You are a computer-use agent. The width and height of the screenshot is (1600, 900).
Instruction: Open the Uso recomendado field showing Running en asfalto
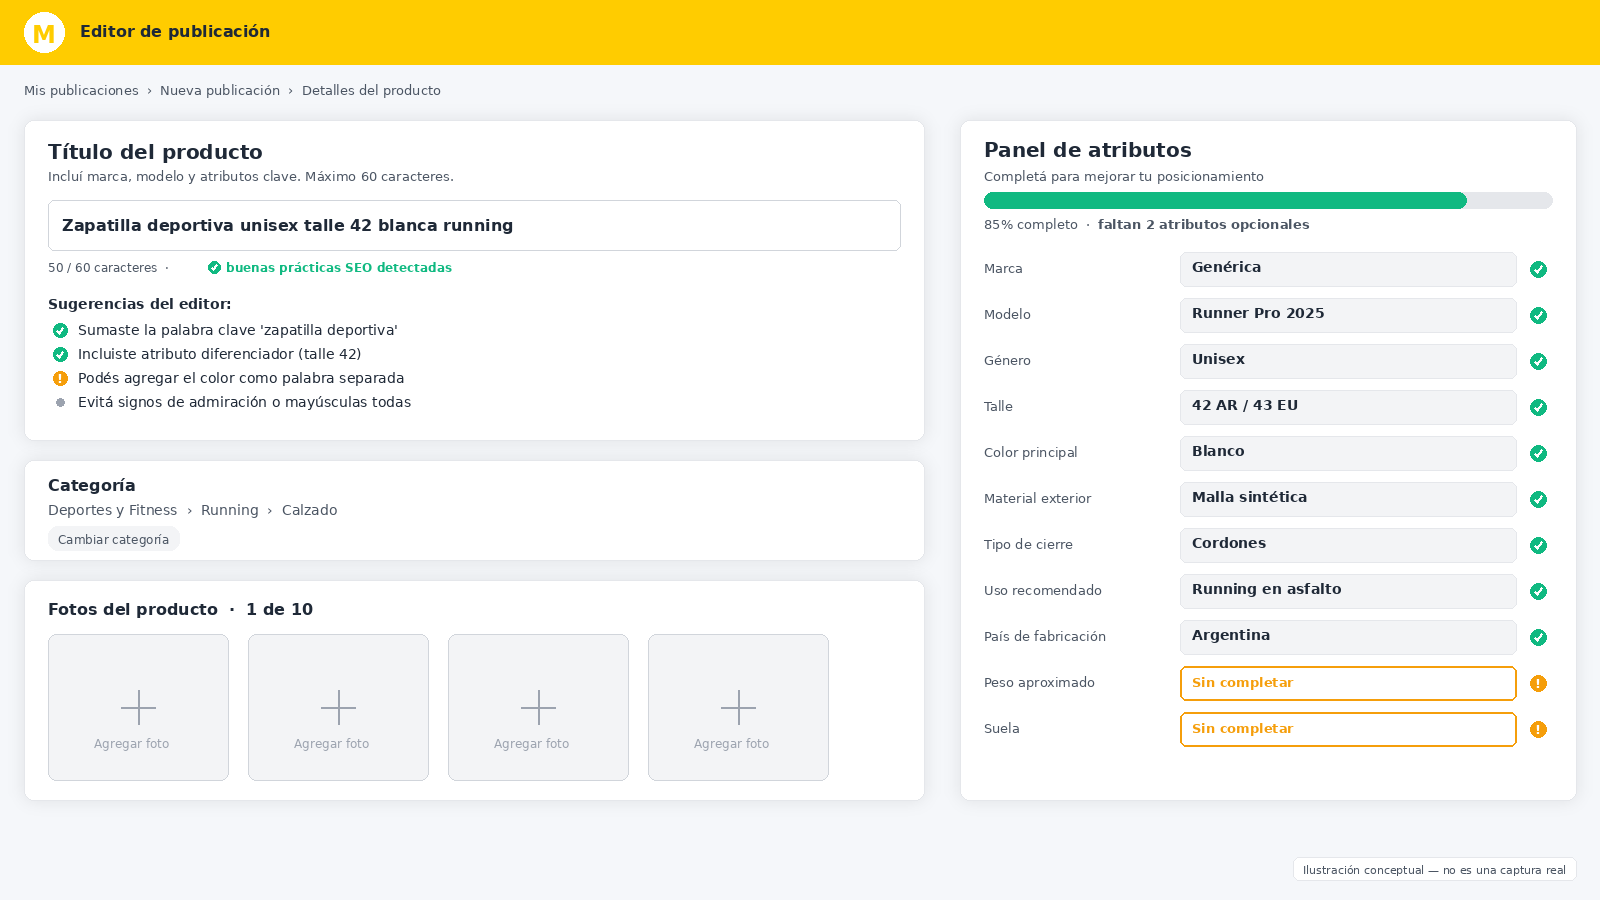pyautogui.click(x=1348, y=592)
